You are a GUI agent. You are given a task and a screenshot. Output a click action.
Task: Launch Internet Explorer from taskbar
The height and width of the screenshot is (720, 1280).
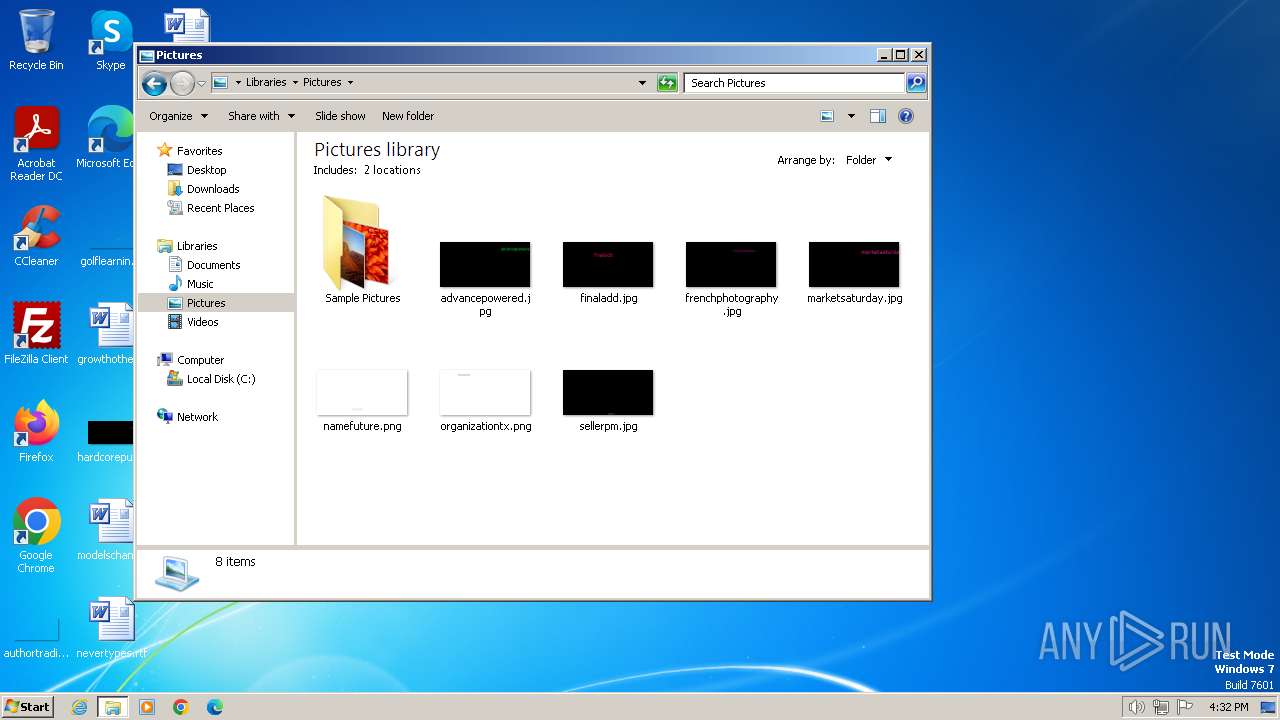80,707
